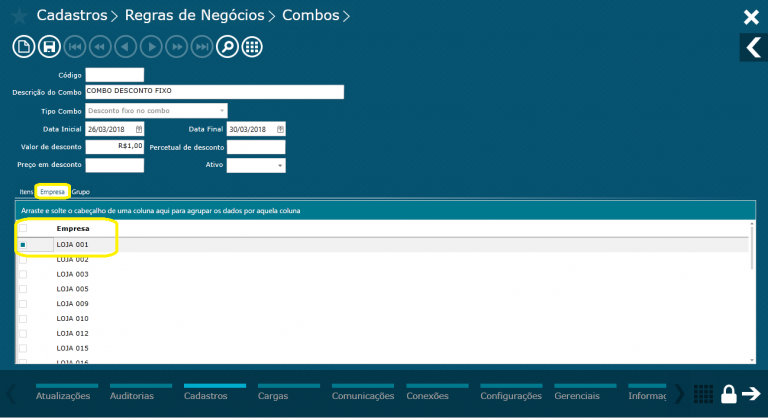Click the grid scrollbar up arrow
Viewport: 768px width, 418px height.
[752, 224]
